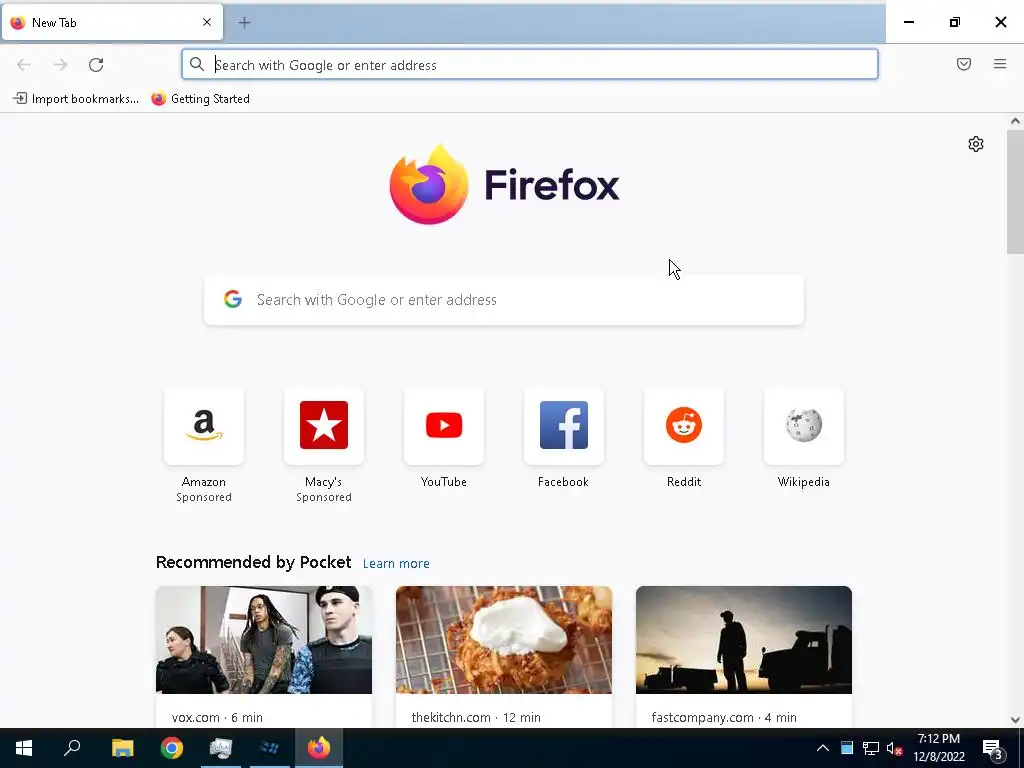Click the 'fastcompany.com · 4 min' text
This screenshot has height=768, width=1024.
pos(724,717)
